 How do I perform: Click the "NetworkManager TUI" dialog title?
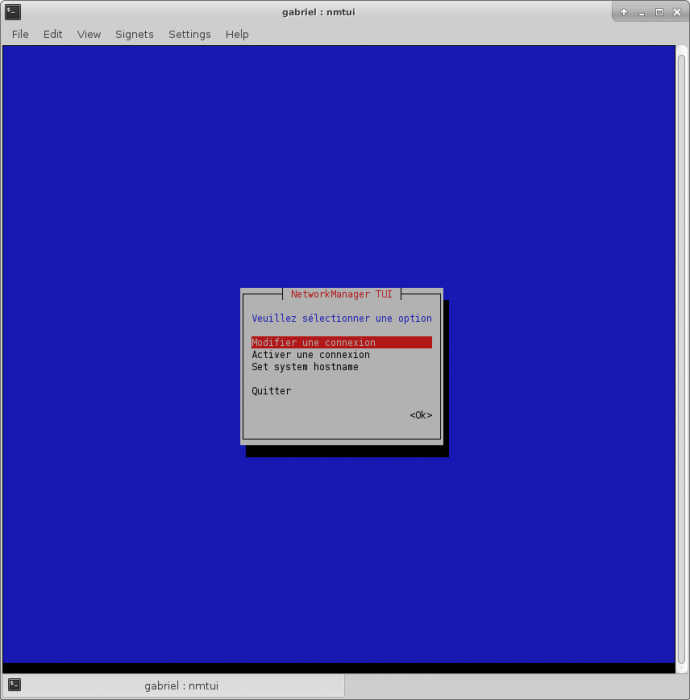click(x=341, y=294)
